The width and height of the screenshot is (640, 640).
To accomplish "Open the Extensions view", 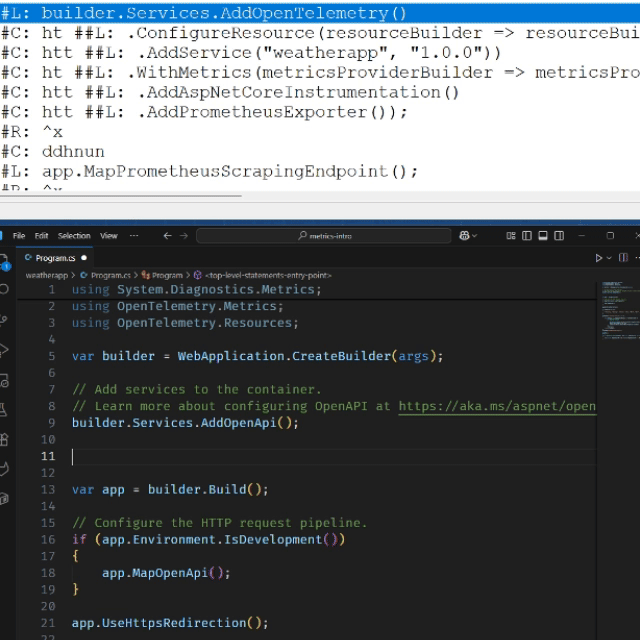I will click(5, 439).
